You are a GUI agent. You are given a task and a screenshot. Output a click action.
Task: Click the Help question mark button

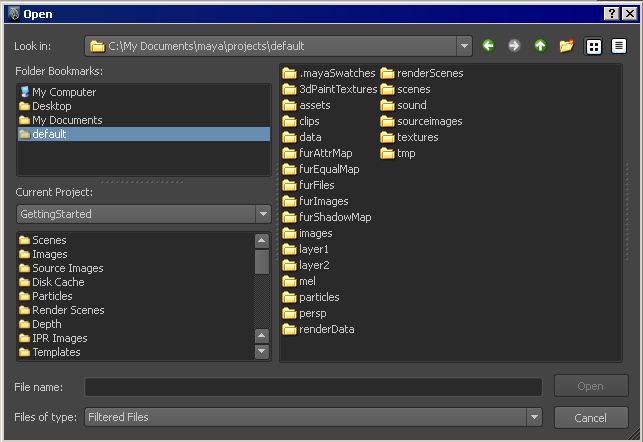611,14
